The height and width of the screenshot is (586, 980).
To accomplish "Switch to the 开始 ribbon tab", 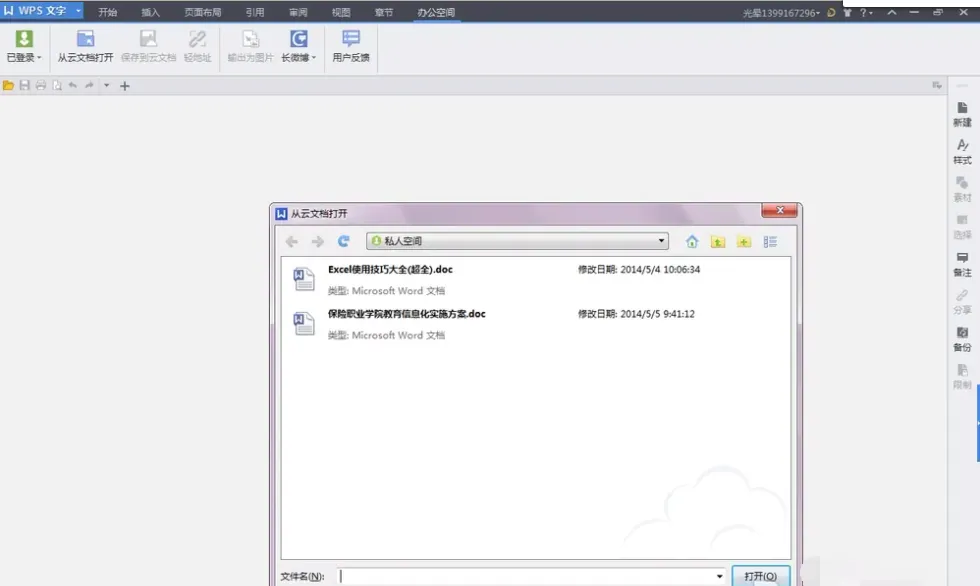I will click(x=108, y=12).
